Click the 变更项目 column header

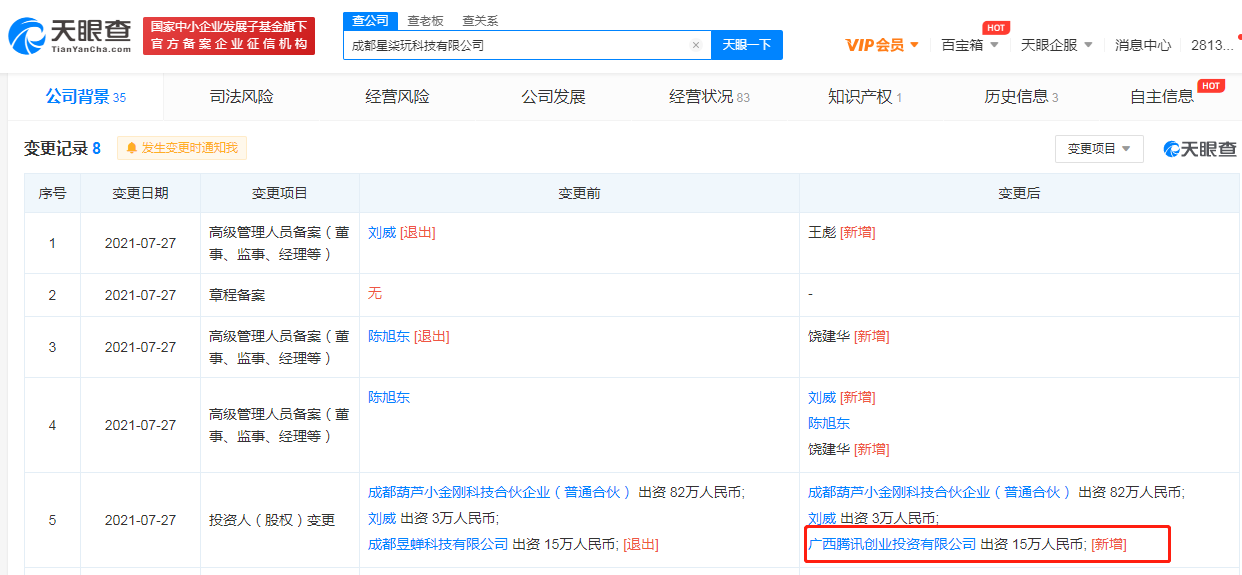pos(280,193)
